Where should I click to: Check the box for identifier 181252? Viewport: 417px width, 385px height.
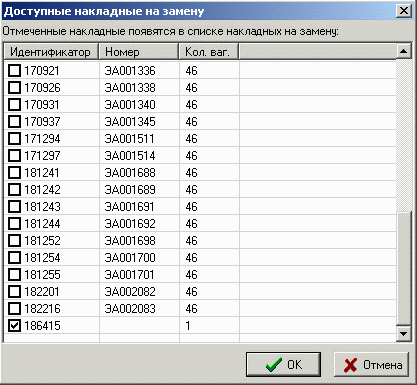[x=14, y=240]
